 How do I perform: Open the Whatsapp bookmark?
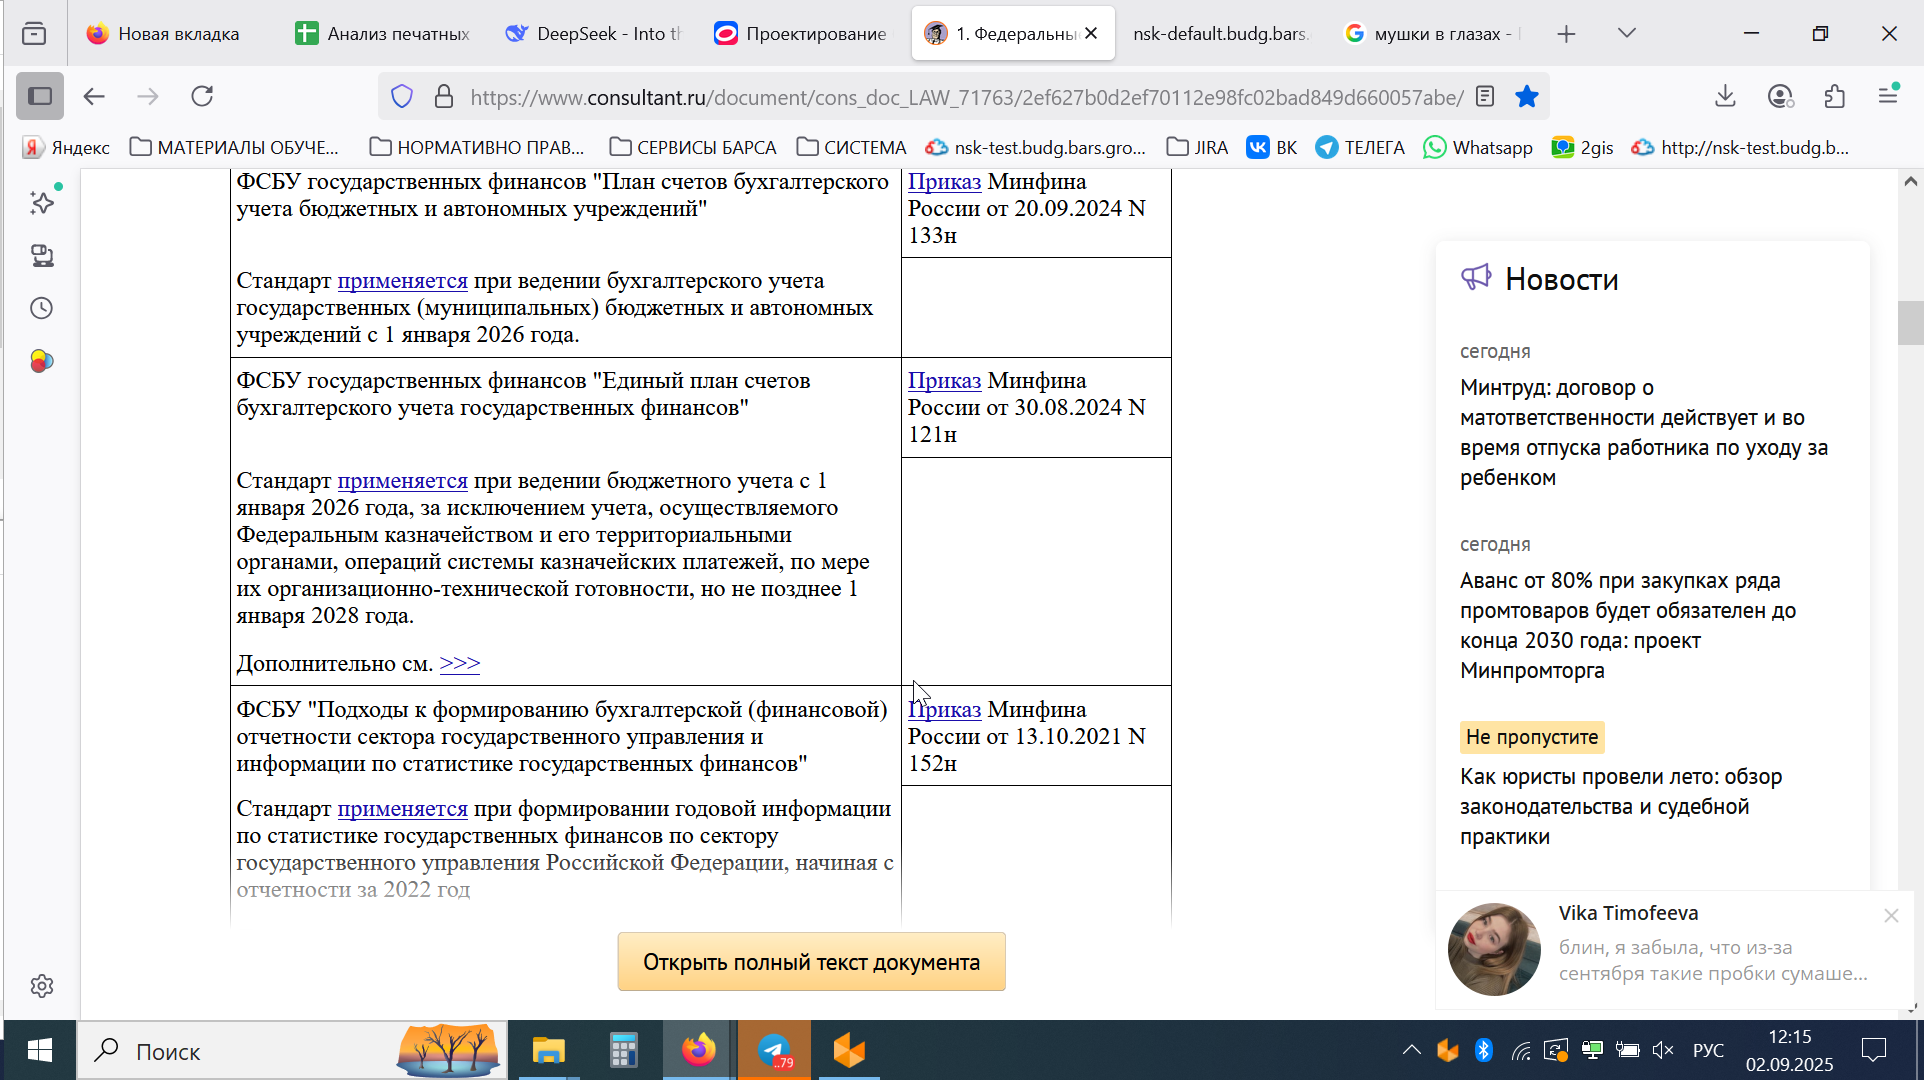[1478, 147]
